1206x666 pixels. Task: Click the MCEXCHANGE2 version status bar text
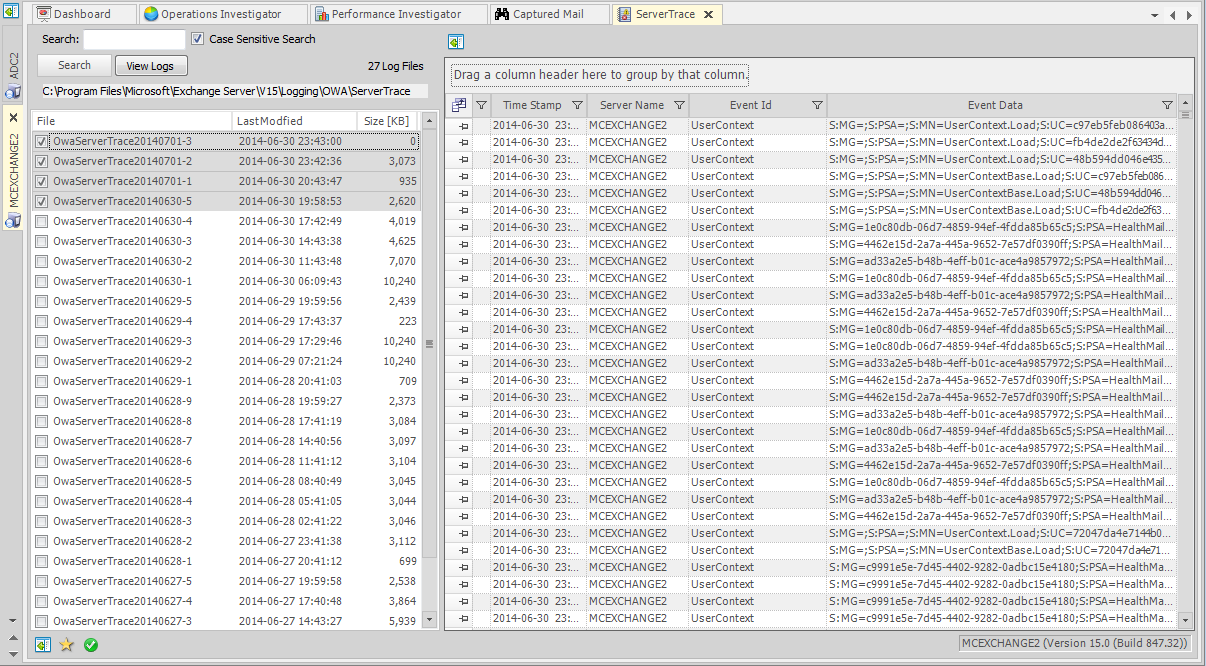click(x=1075, y=643)
